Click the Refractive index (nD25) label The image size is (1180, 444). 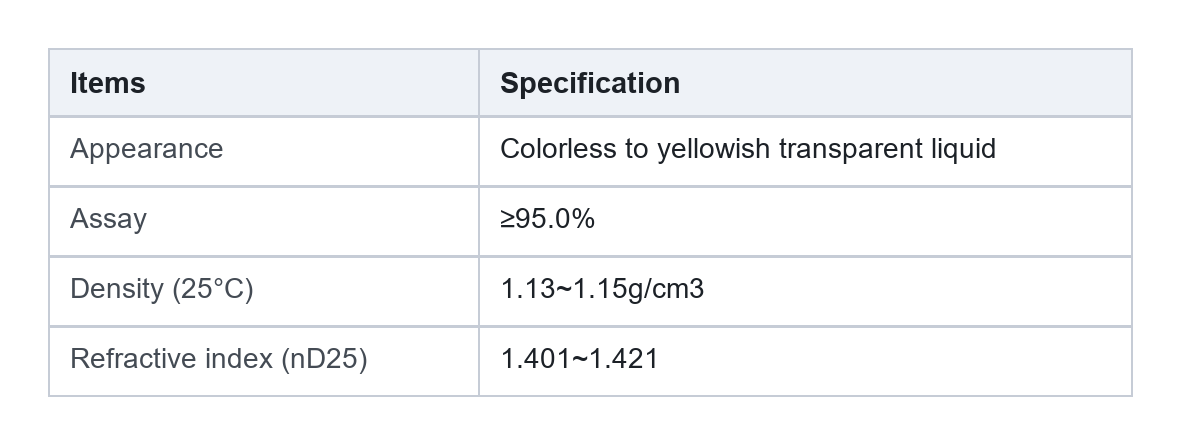218,358
